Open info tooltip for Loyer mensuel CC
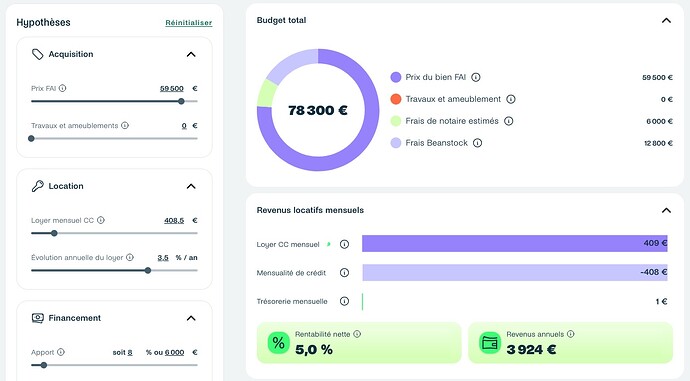Viewport: 690px width, 381px height. (x=101, y=220)
